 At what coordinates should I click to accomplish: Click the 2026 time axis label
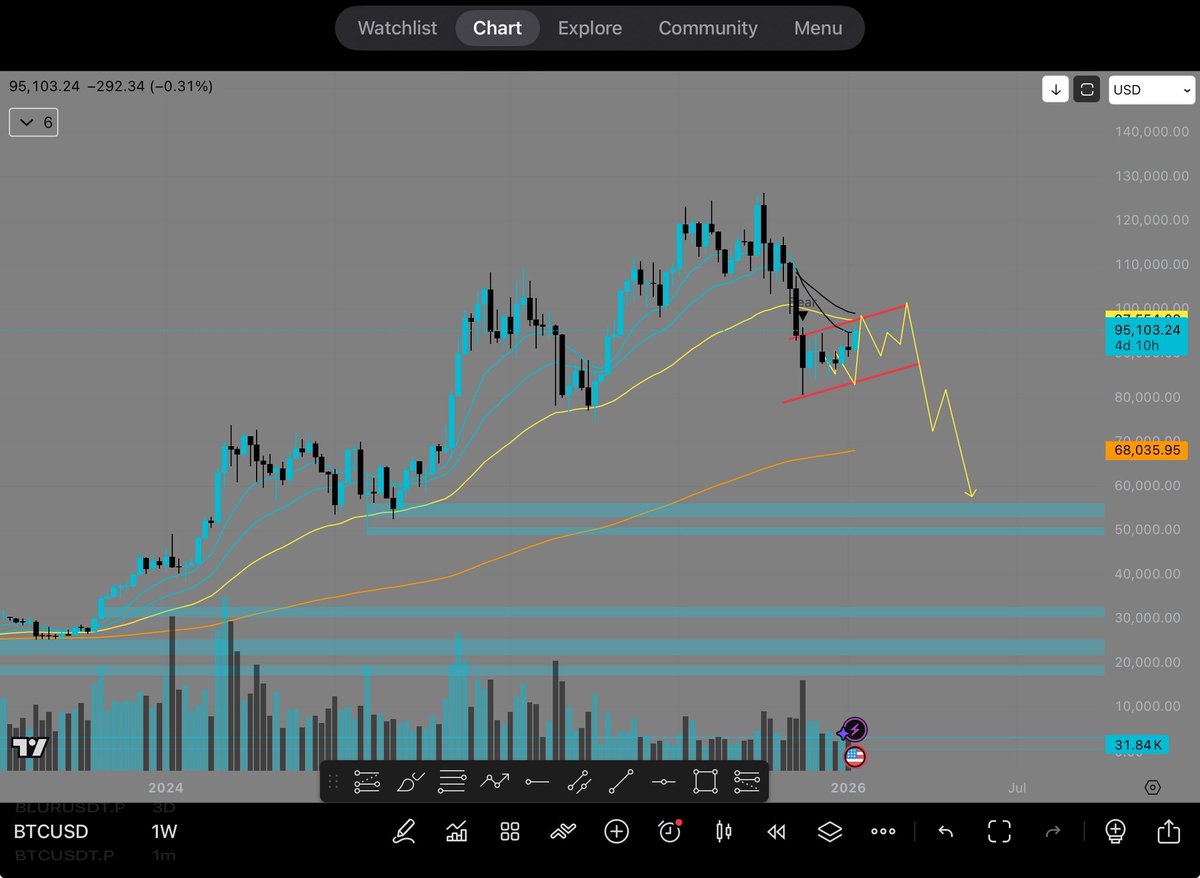847,788
